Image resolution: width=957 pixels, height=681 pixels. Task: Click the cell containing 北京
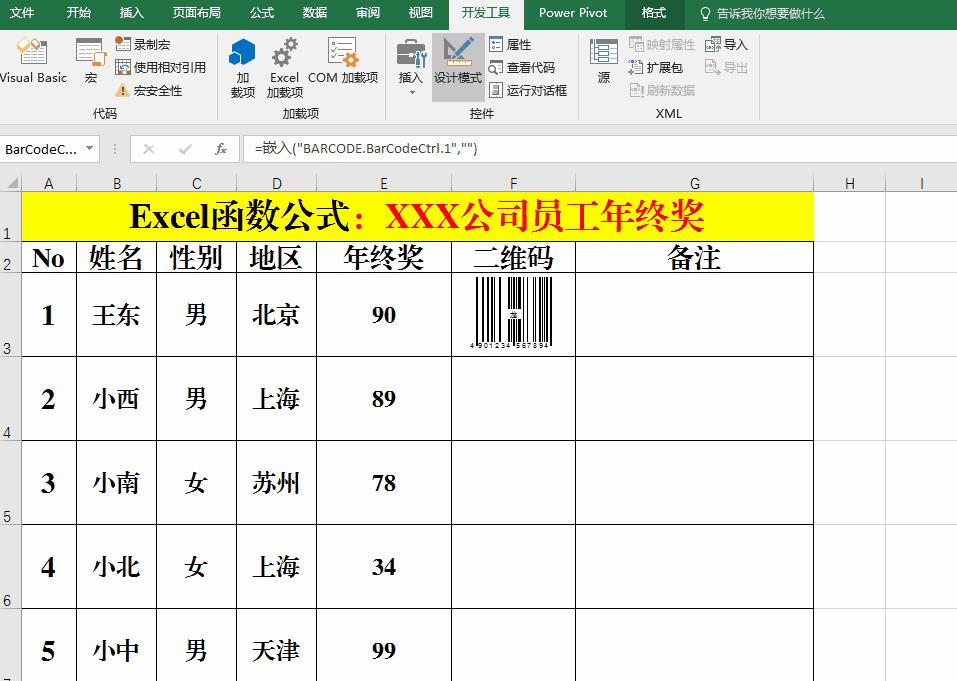click(x=276, y=315)
